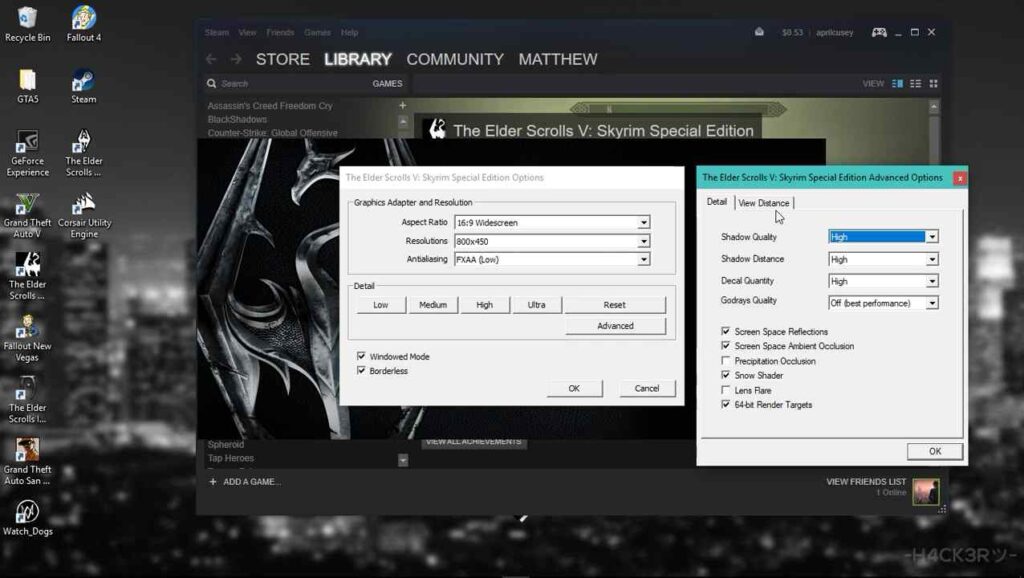Viewport: 1024px width, 578px height.
Task: Click the Steam back navigation arrow
Action: point(211,59)
